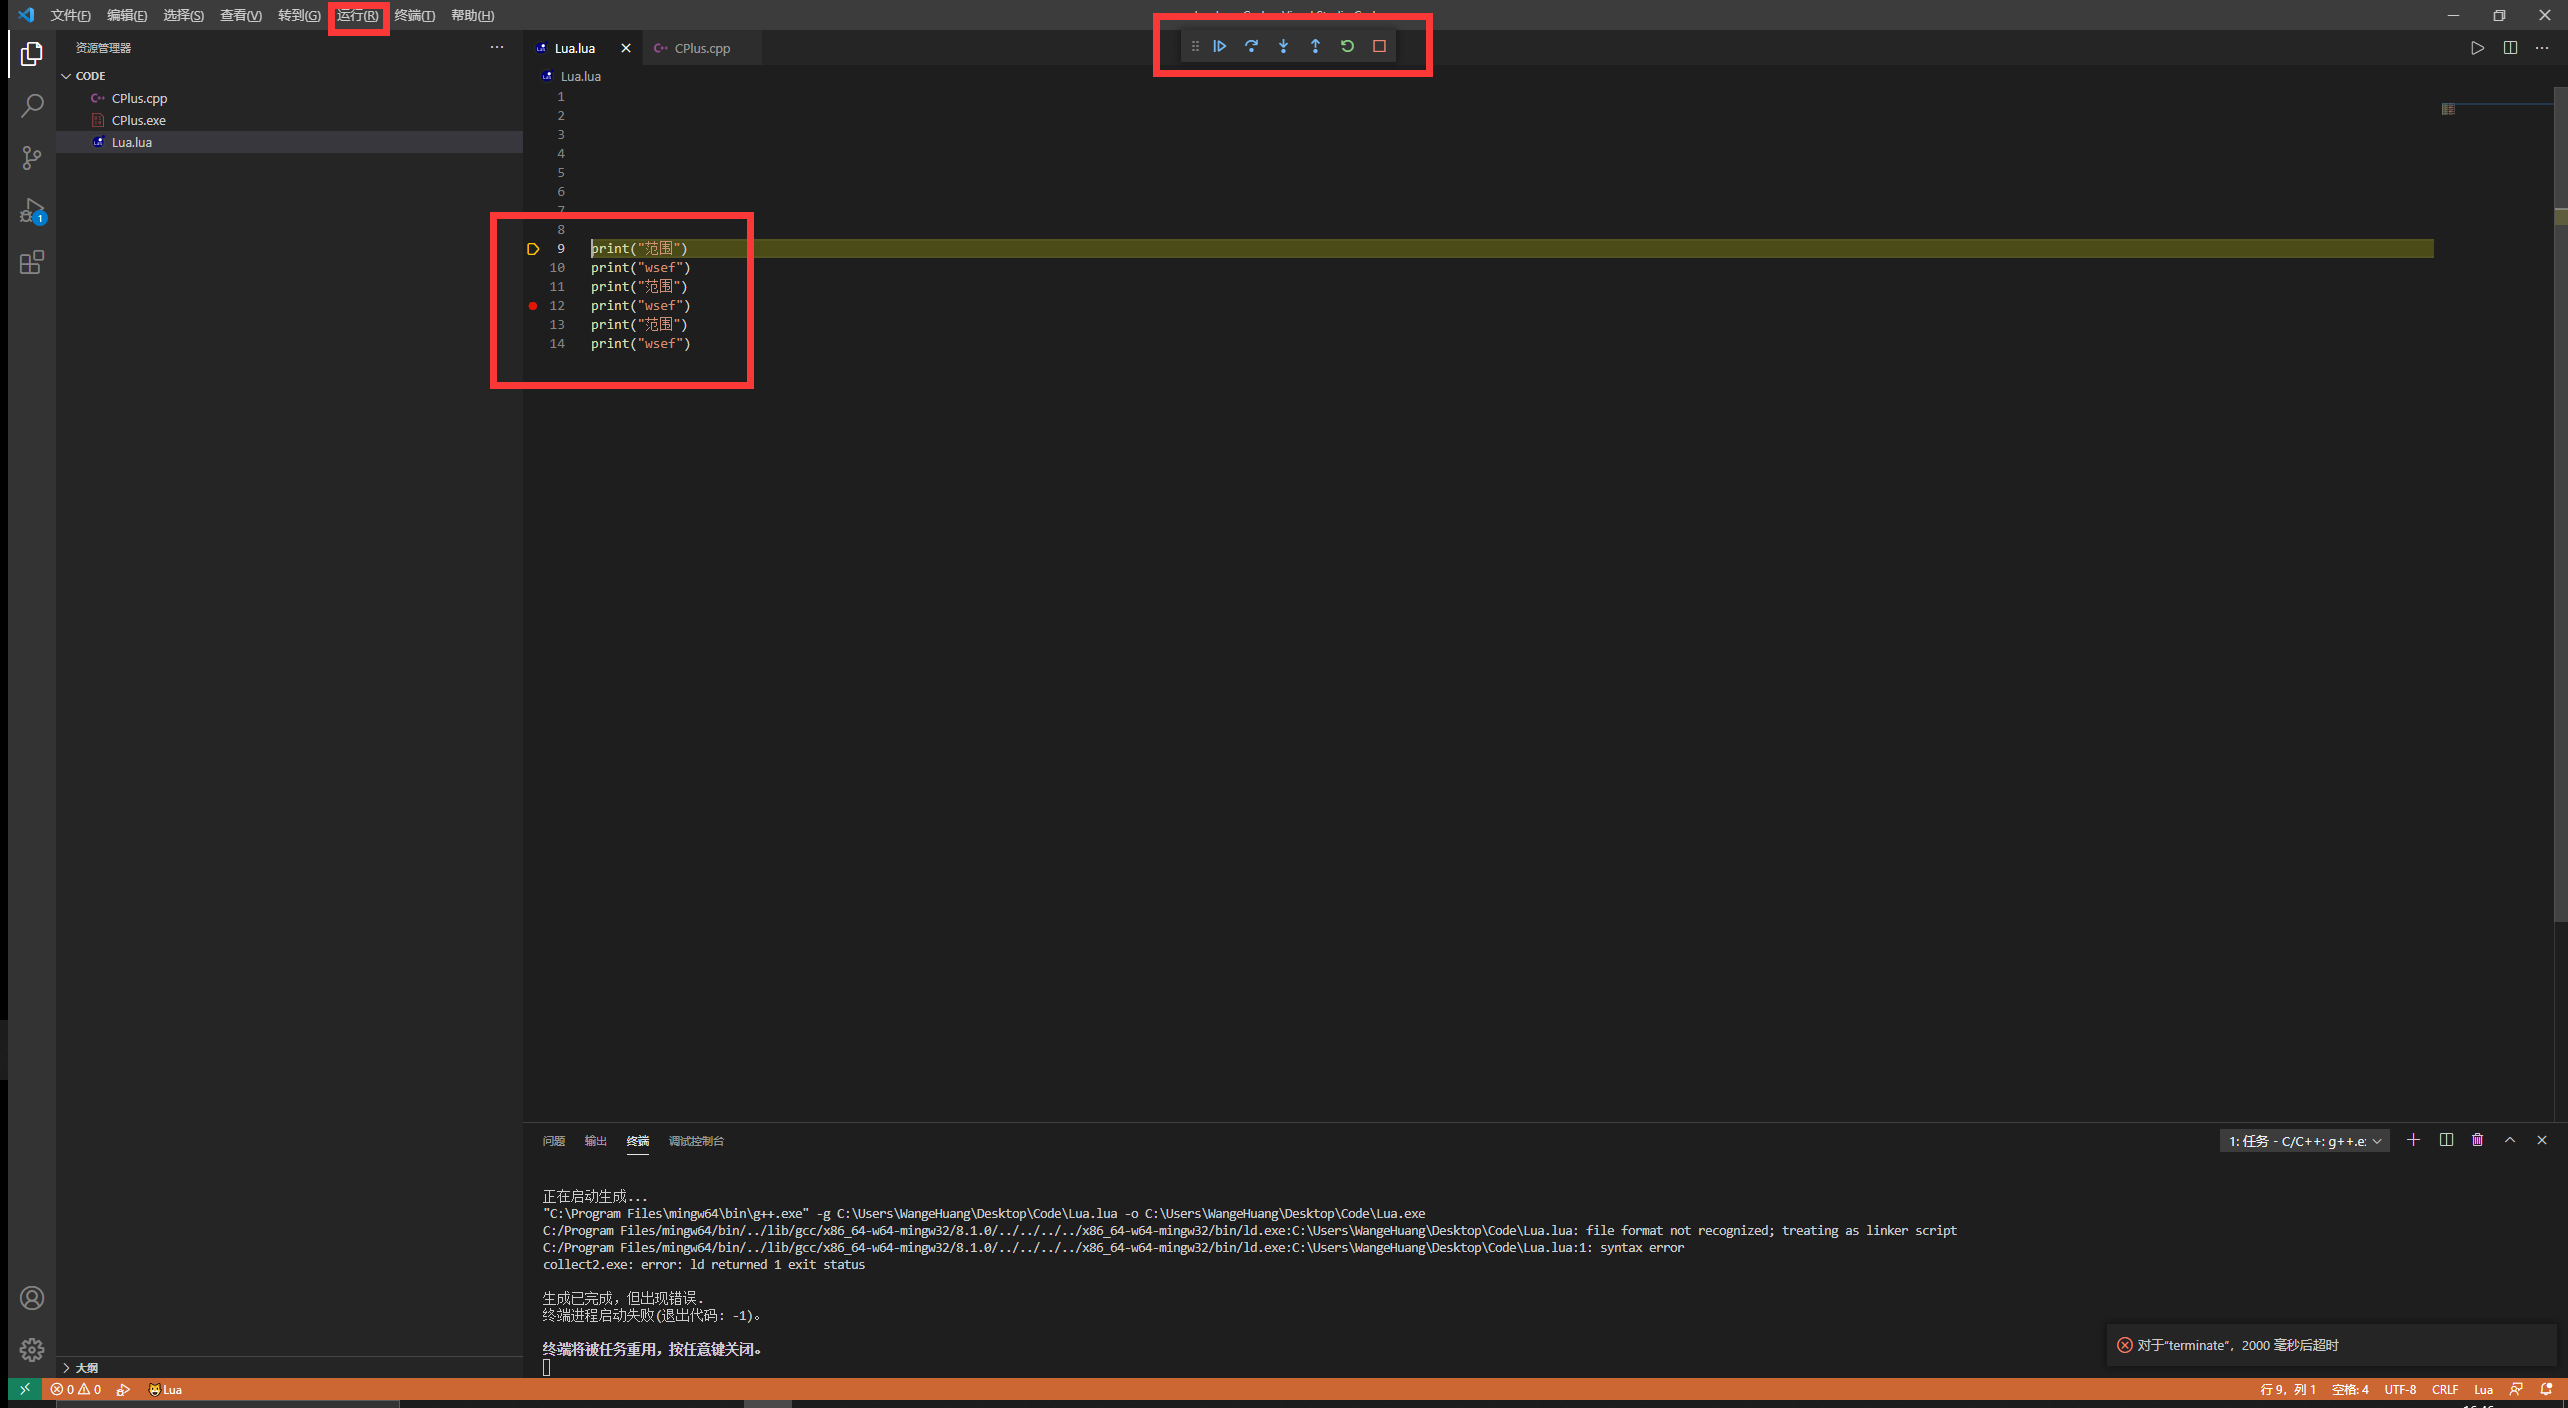The image size is (2568, 1408).
Task: Stop the debug session
Action: pos(1379,46)
